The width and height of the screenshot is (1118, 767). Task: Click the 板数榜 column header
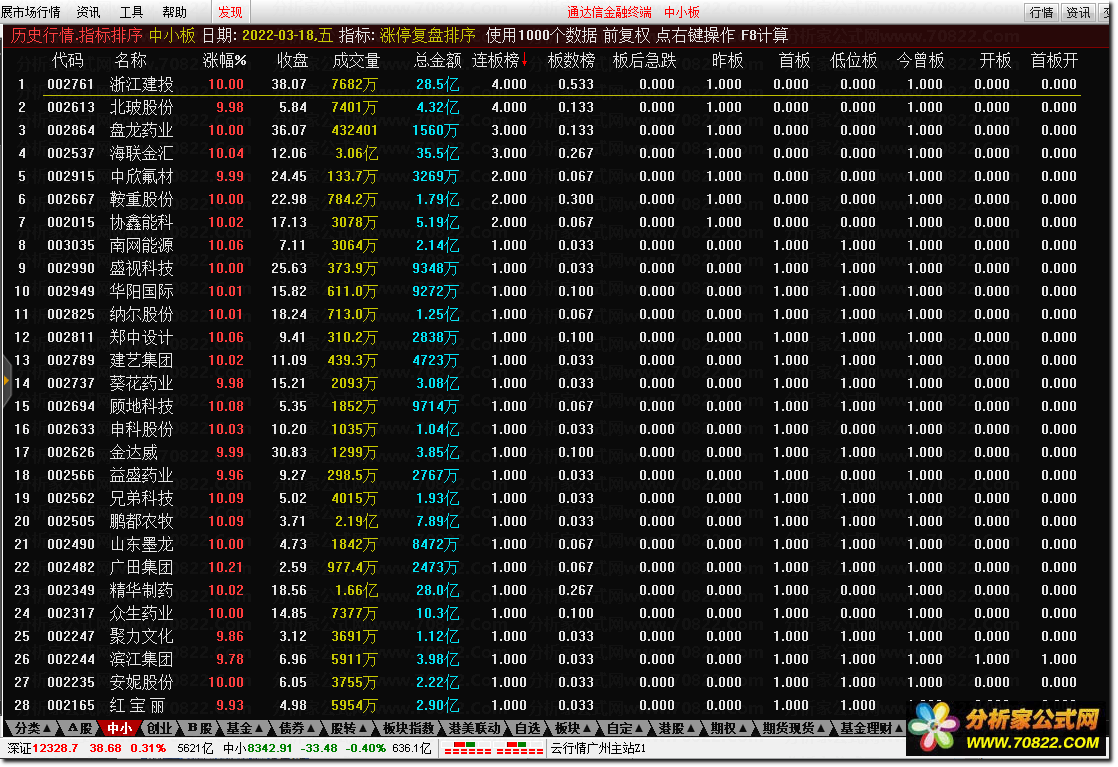(571, 61)
